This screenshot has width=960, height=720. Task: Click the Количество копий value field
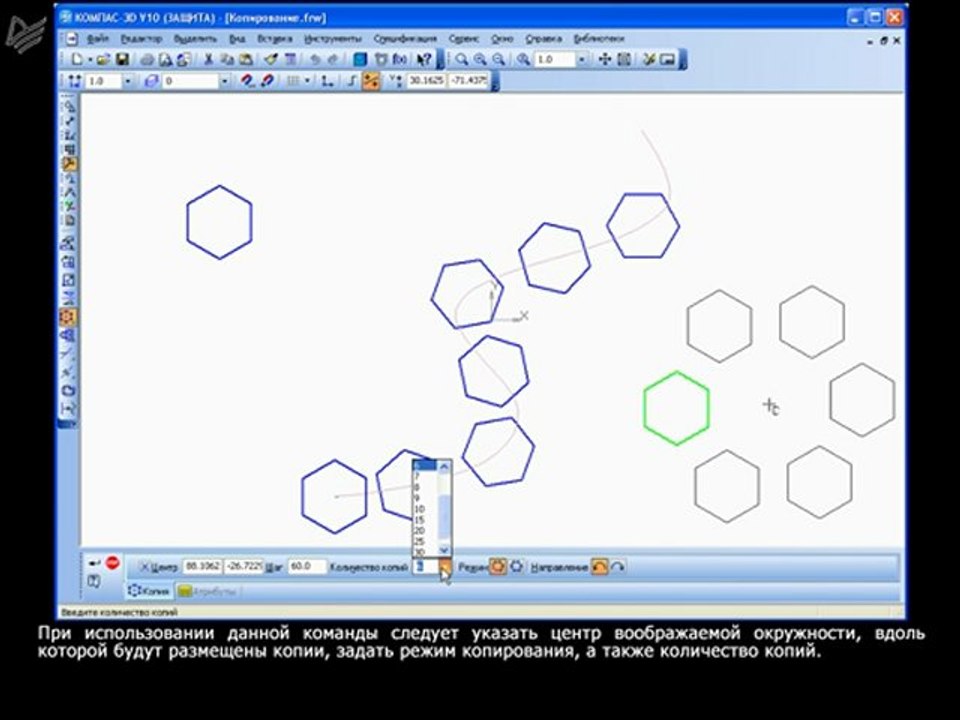click(426, 567)
